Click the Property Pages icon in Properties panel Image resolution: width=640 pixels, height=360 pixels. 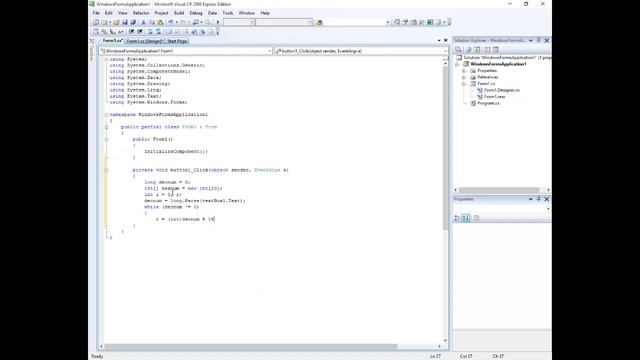point(476,218)
